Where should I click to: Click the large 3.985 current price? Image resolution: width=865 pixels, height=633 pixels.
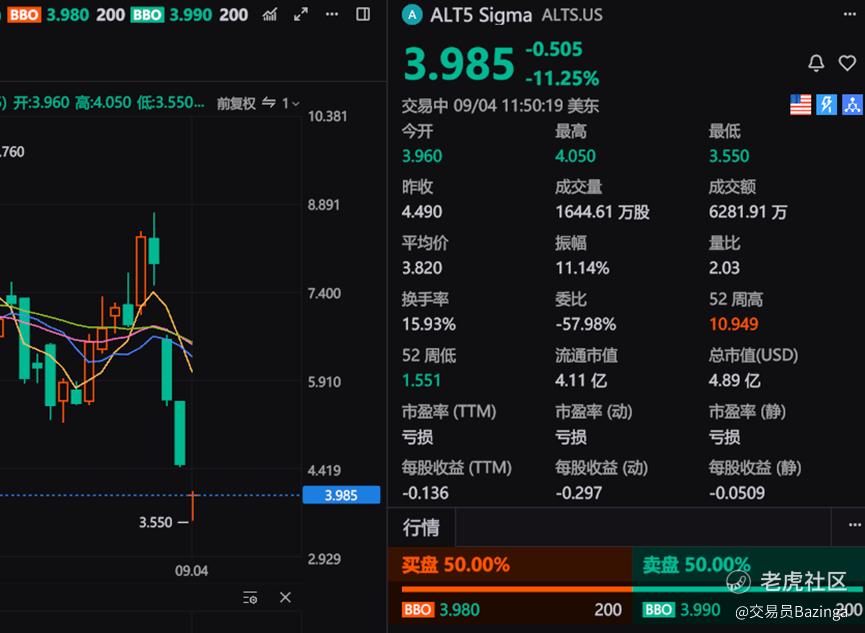pyautogui.click(x=459, y=63)
